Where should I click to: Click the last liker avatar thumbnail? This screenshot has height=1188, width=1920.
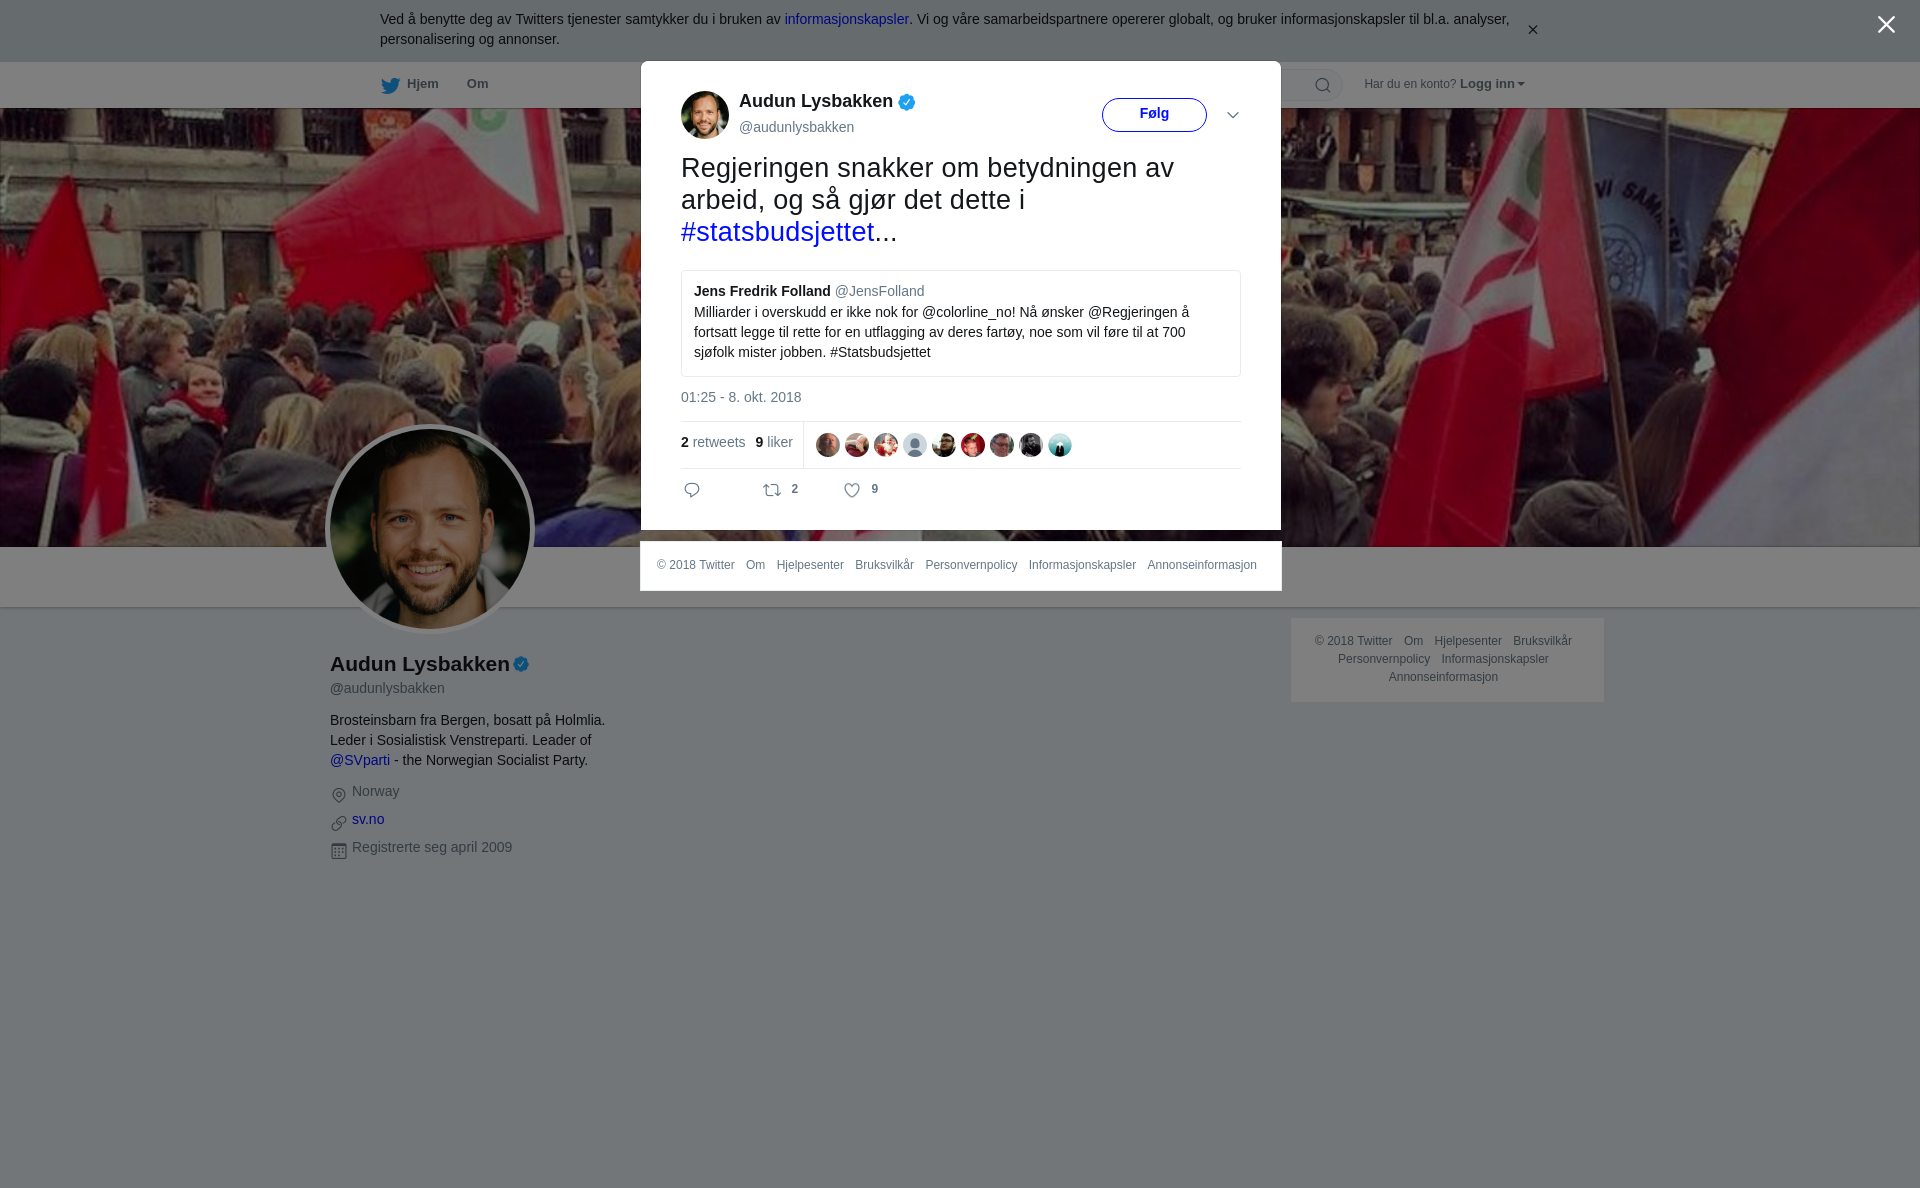tap(1060, 445)
